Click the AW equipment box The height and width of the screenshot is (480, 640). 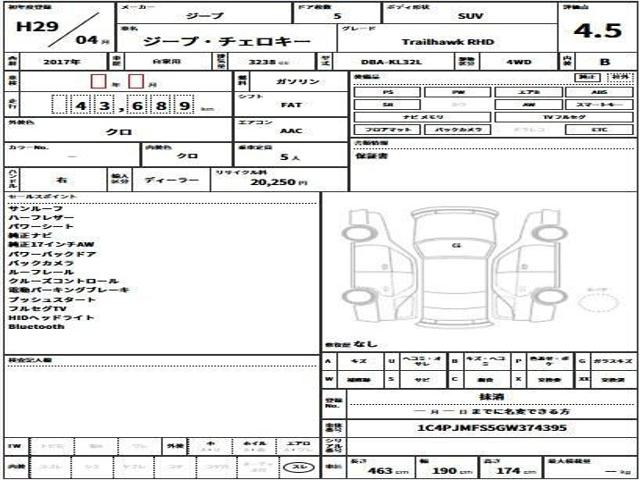(x=529, y=105)
